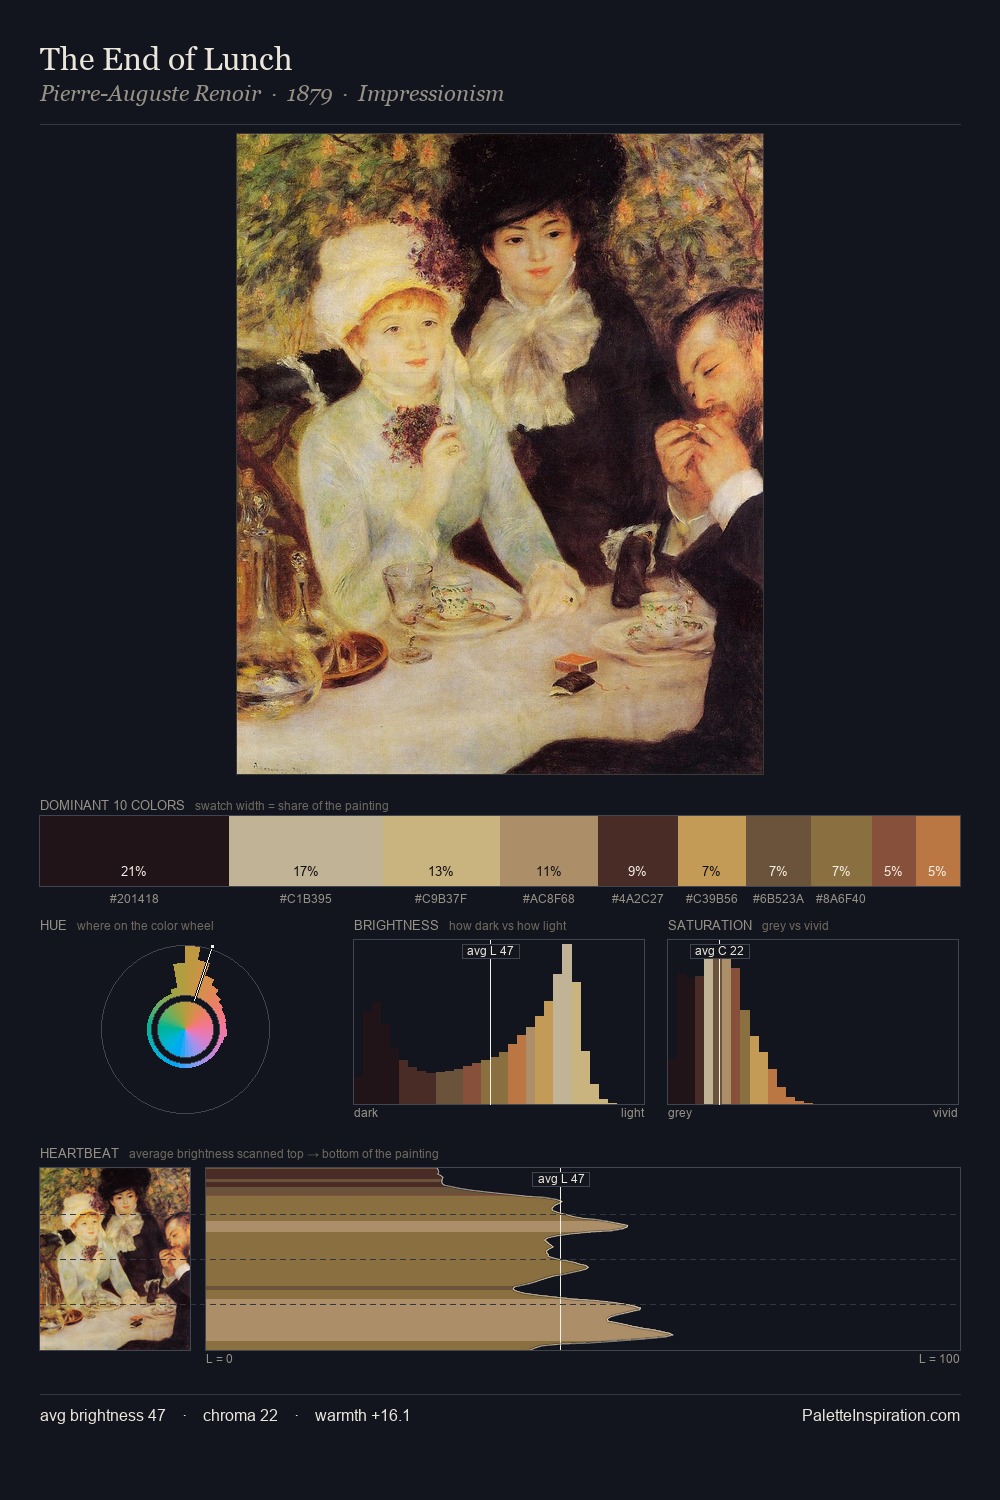Pick the 13% swatch #C9B37F

click(x=441, y=851)
